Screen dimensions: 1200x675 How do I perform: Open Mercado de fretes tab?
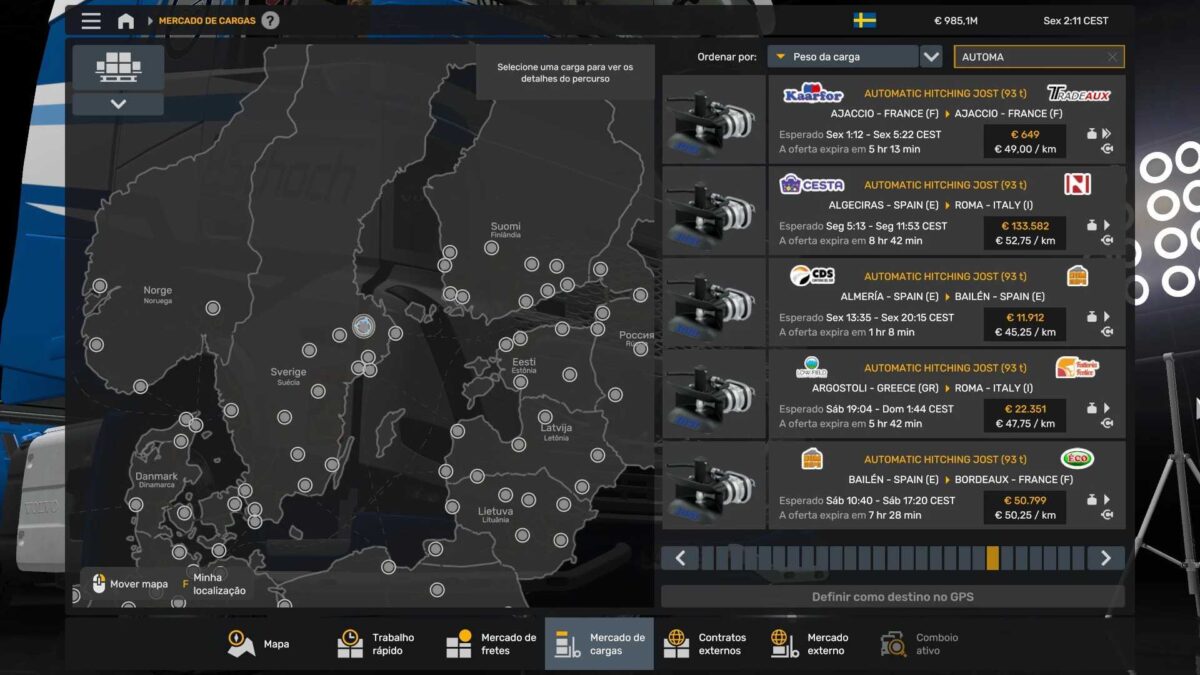(x=491, y=644)
